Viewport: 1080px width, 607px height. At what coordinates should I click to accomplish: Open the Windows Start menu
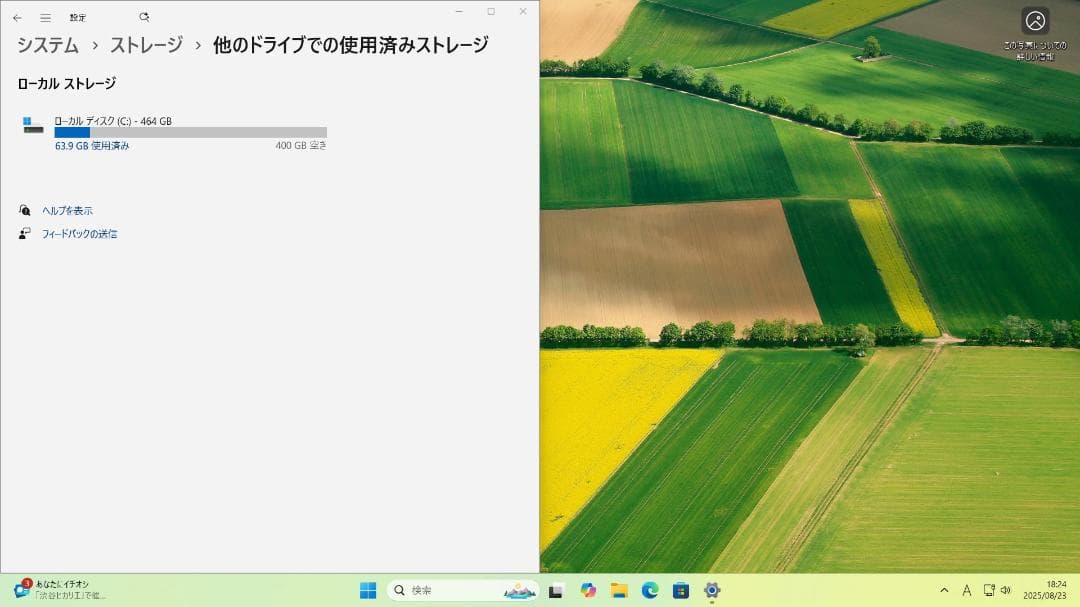coord(369,590)
